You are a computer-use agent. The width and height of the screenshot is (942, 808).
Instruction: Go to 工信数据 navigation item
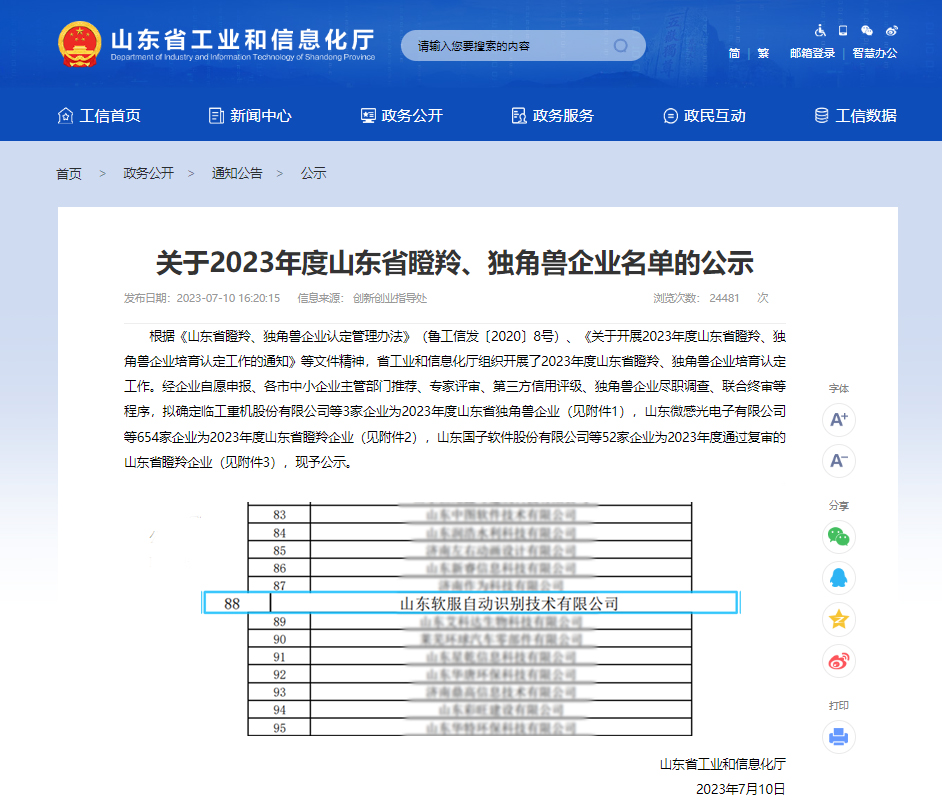[x=855, y=116]
